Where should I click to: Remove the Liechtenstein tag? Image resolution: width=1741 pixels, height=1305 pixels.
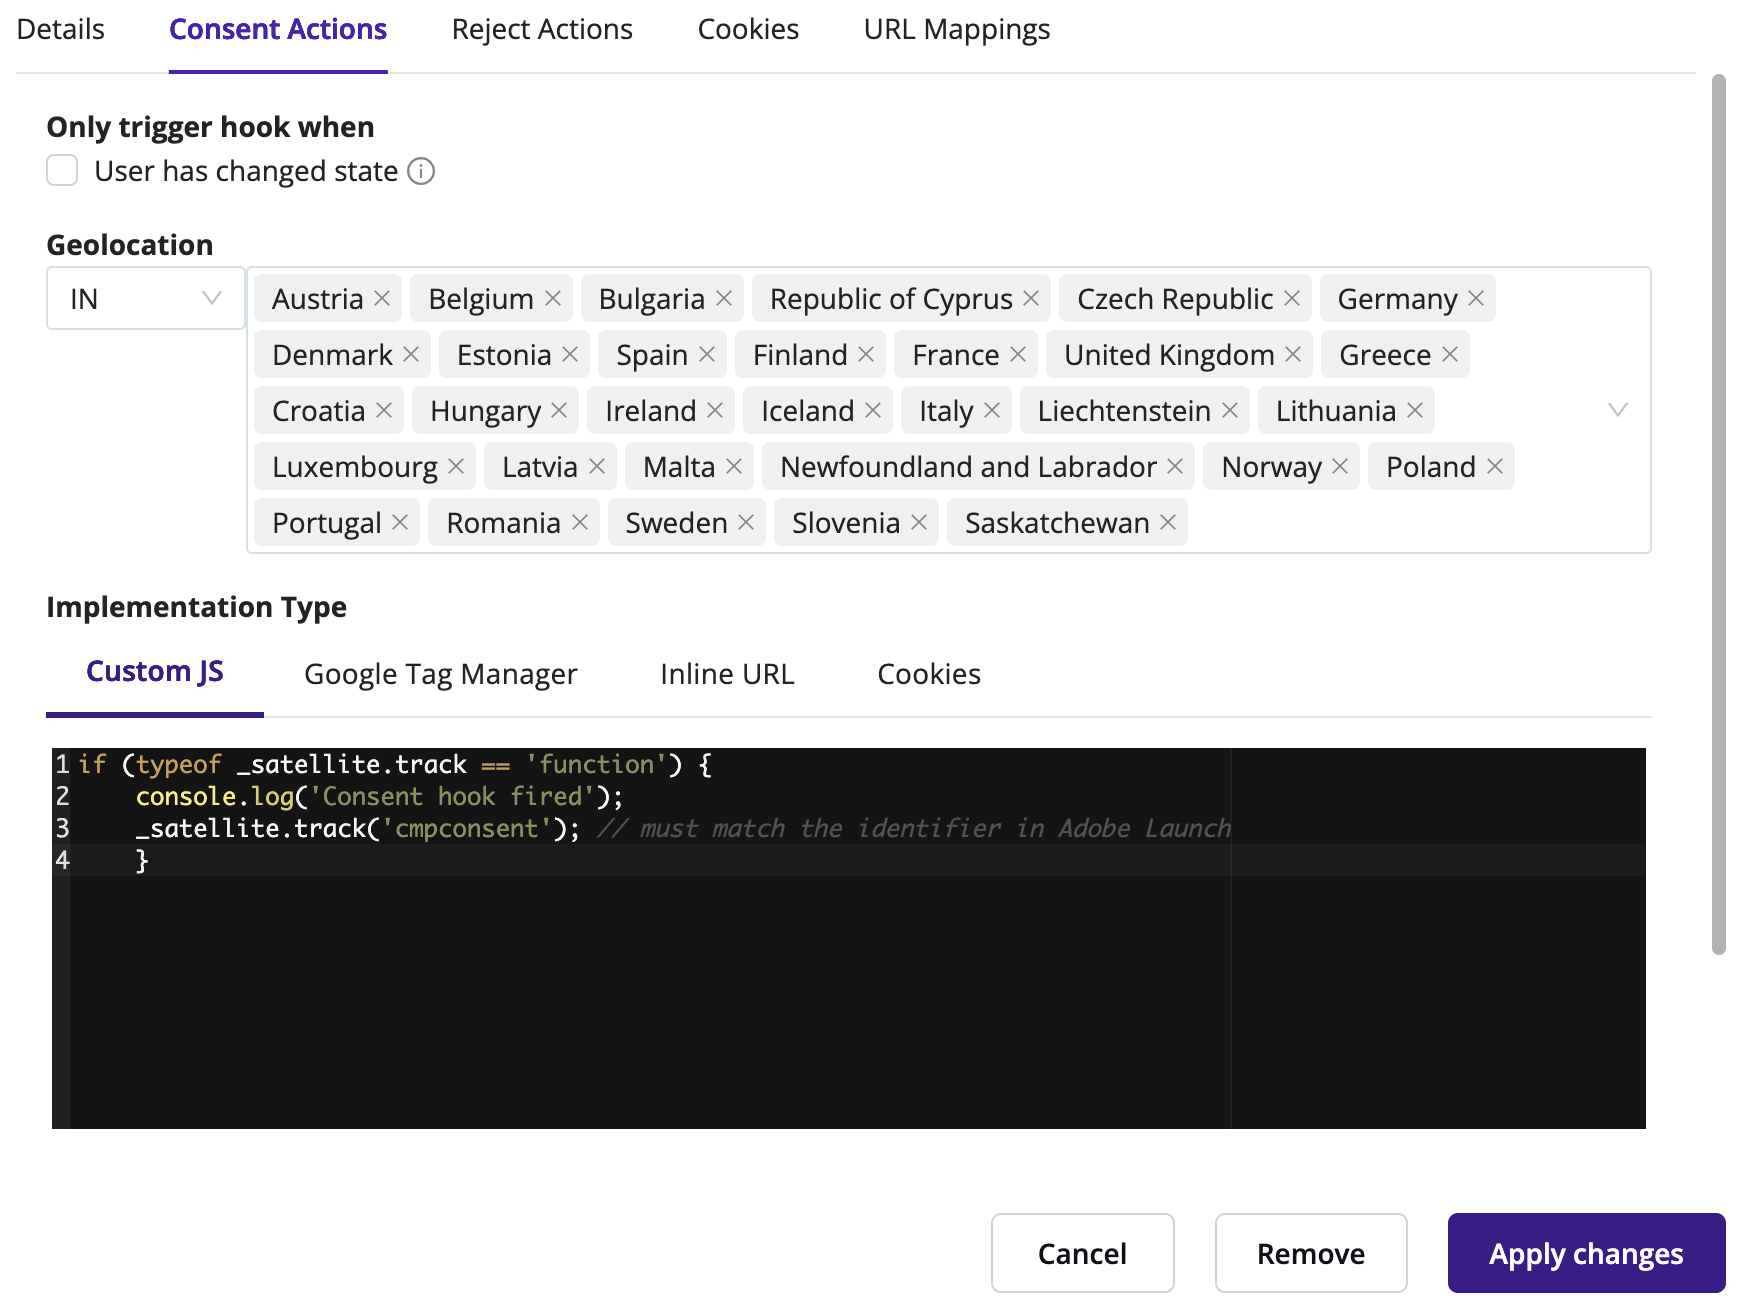pos(1230,410)
